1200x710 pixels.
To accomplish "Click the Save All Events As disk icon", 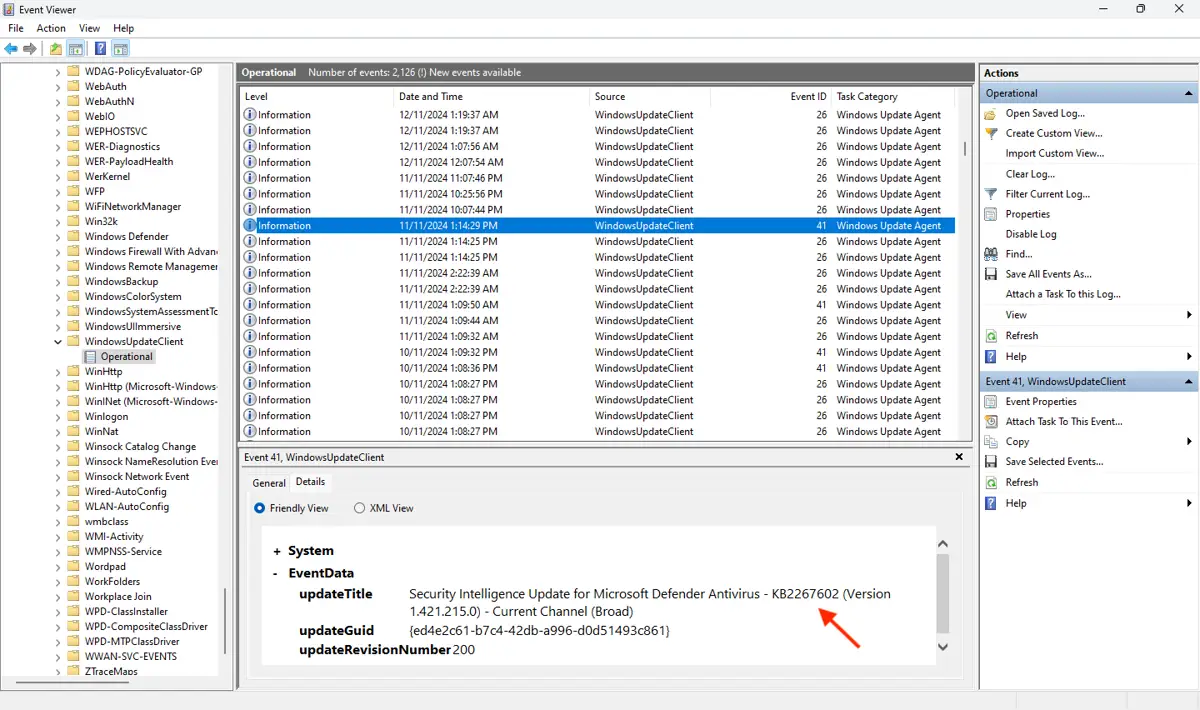I will pyautogui.click(x=991, y=274).
